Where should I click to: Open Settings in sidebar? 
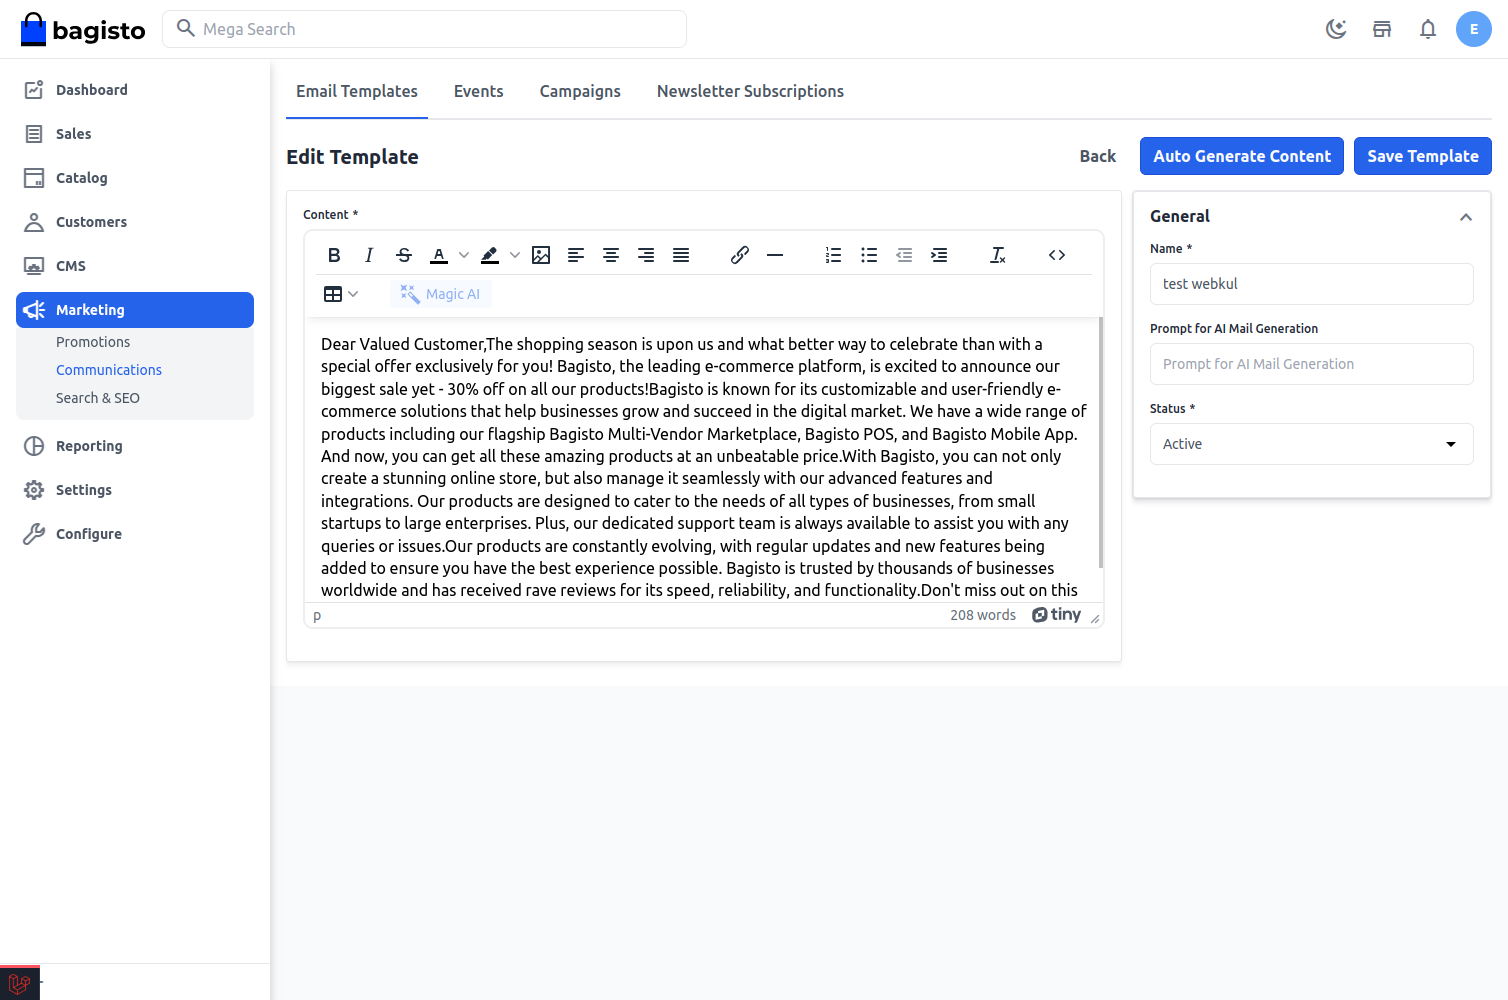135,490
